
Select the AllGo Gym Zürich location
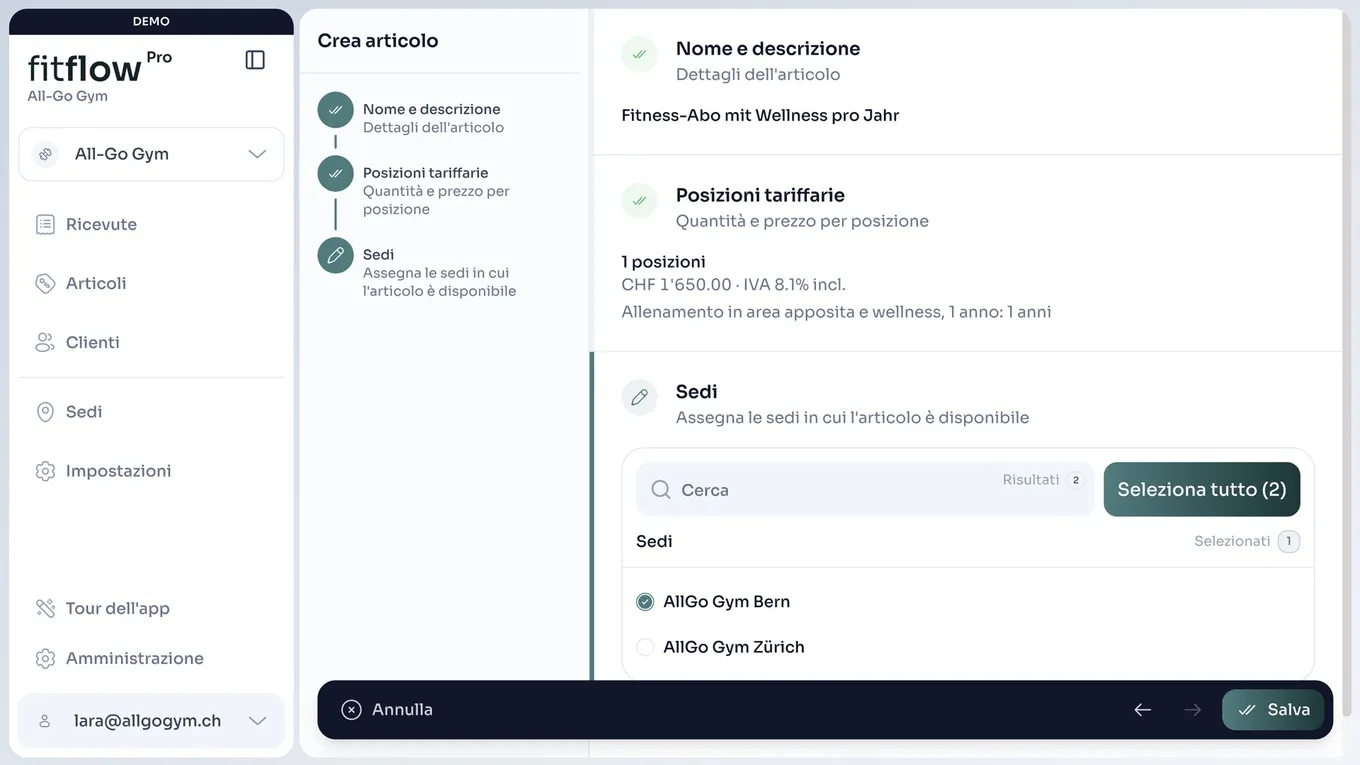click(645, 647)
